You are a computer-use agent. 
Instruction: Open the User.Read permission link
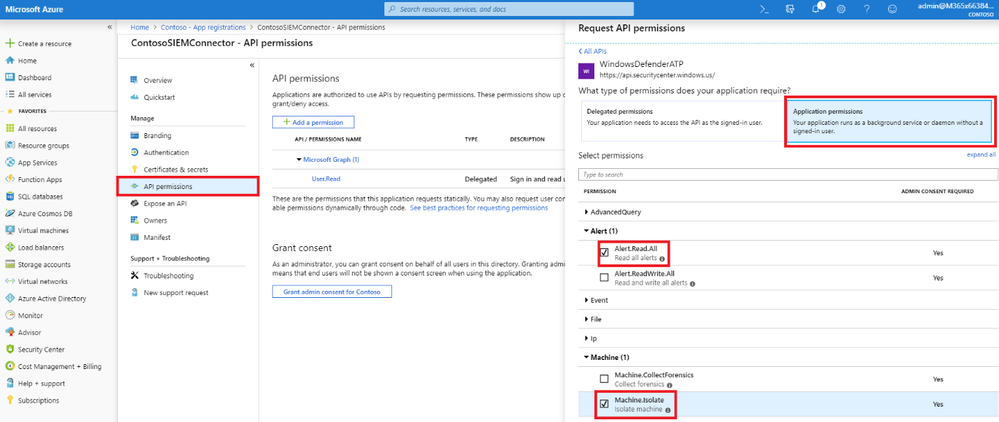pyautogui.click(x=326, y=180)
